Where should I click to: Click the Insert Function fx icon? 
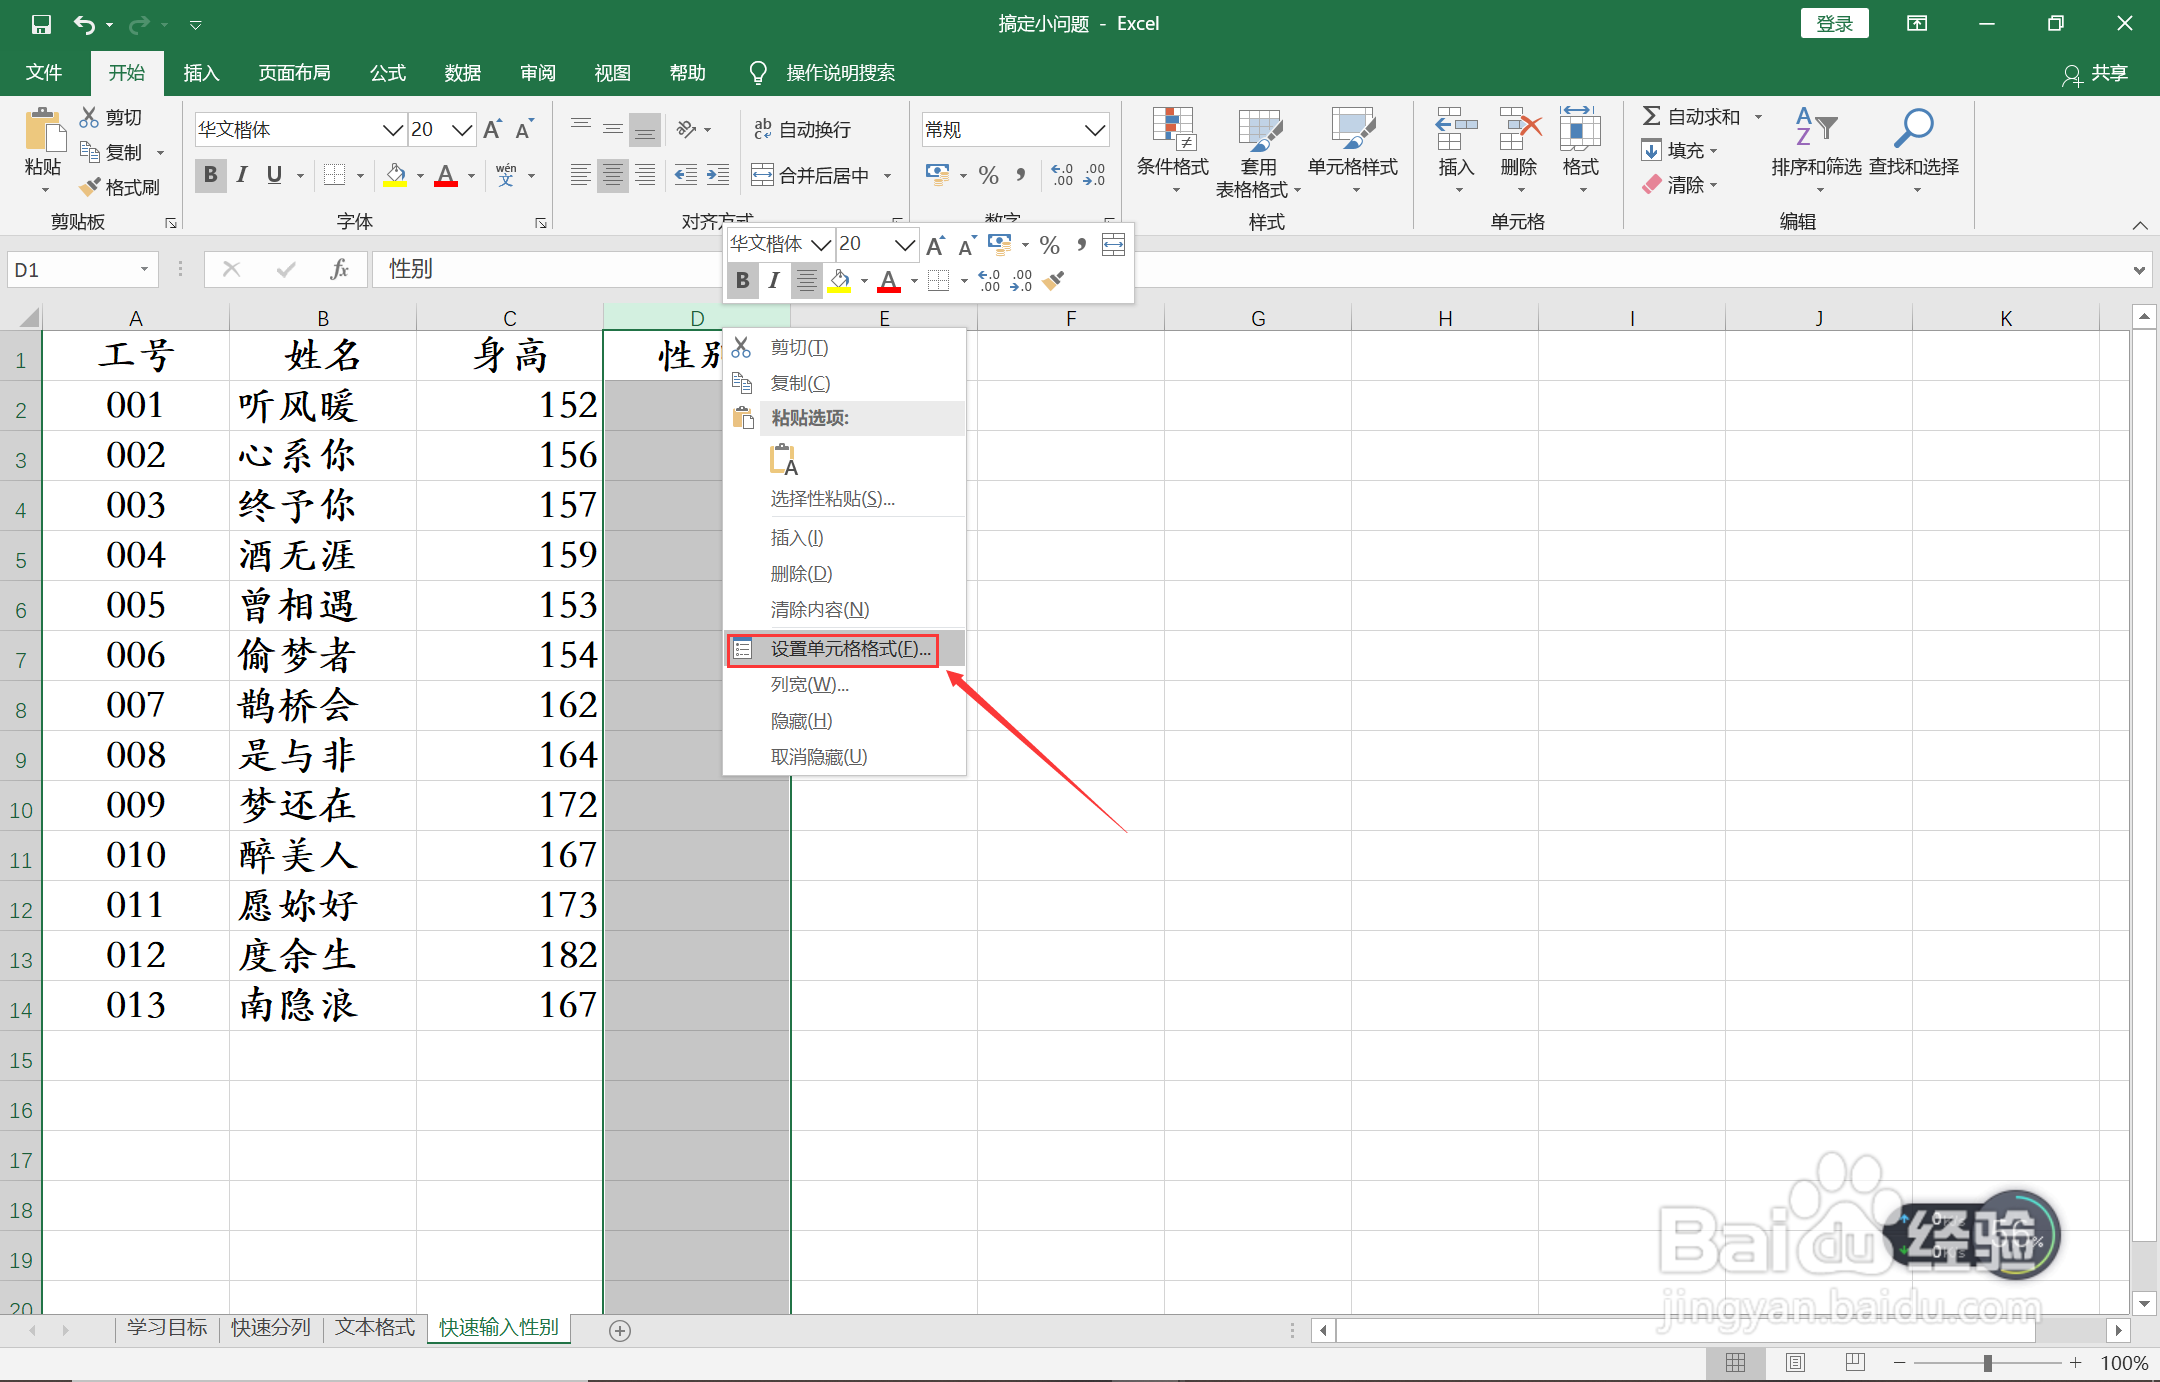339,269
